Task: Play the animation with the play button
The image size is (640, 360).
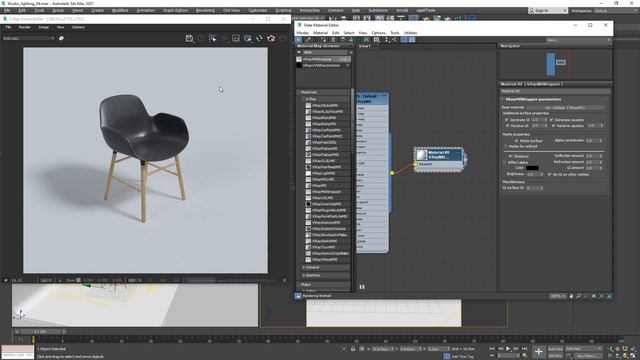Action: [508, 349]
